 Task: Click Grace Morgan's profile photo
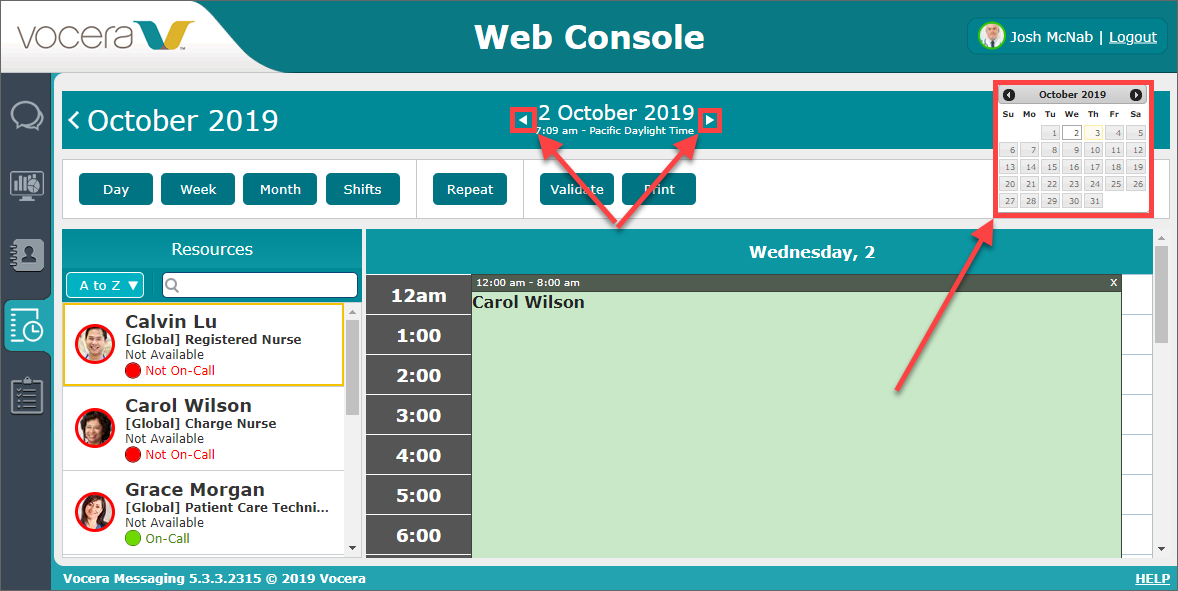[95, 512]
